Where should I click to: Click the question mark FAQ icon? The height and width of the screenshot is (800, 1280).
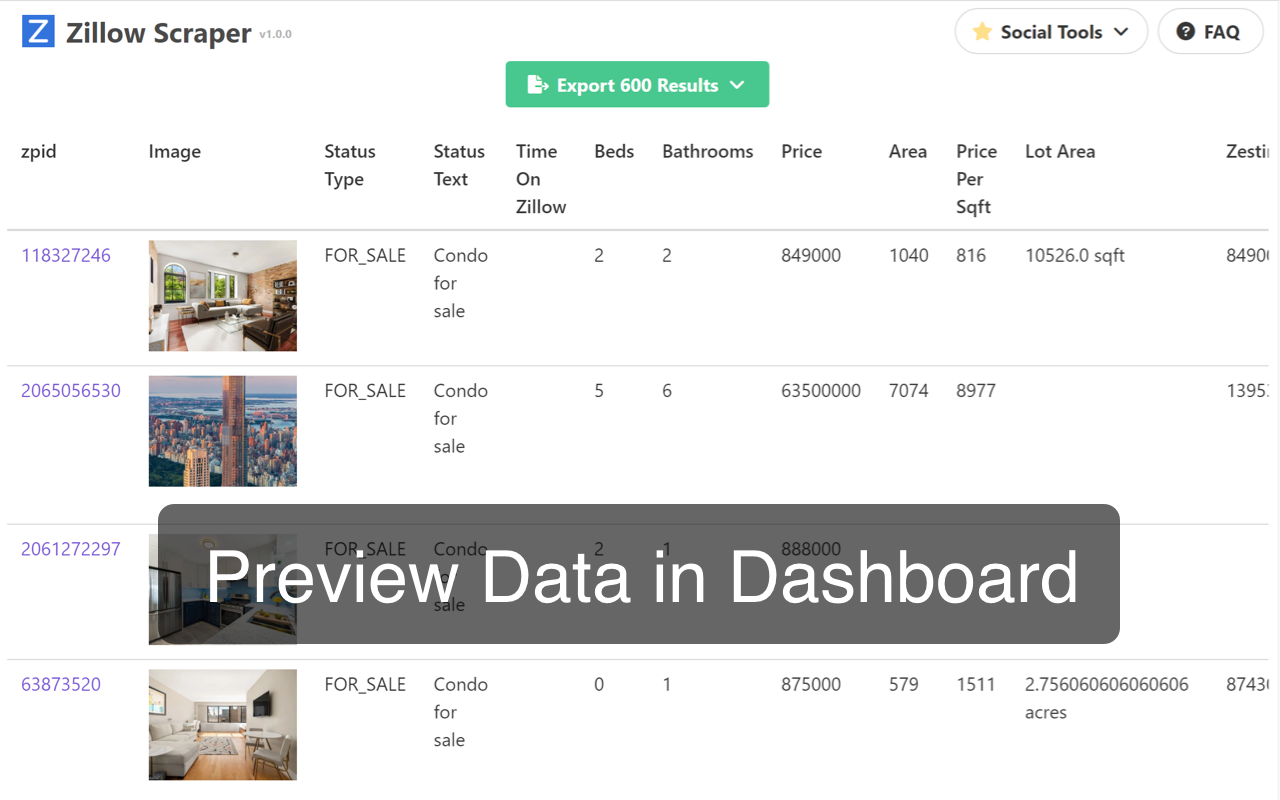[x=1186, y=32]
